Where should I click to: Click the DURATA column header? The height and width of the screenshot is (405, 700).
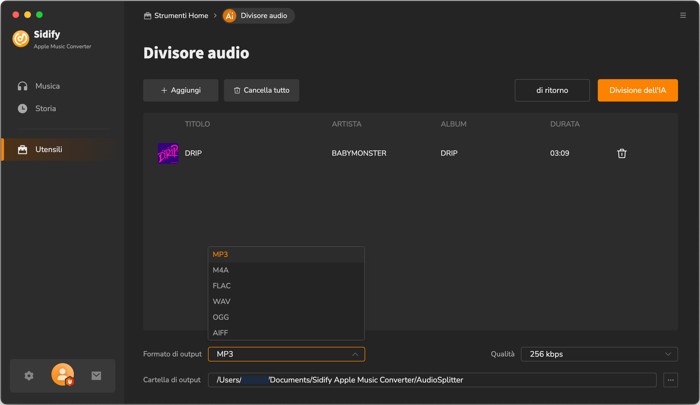565,124
